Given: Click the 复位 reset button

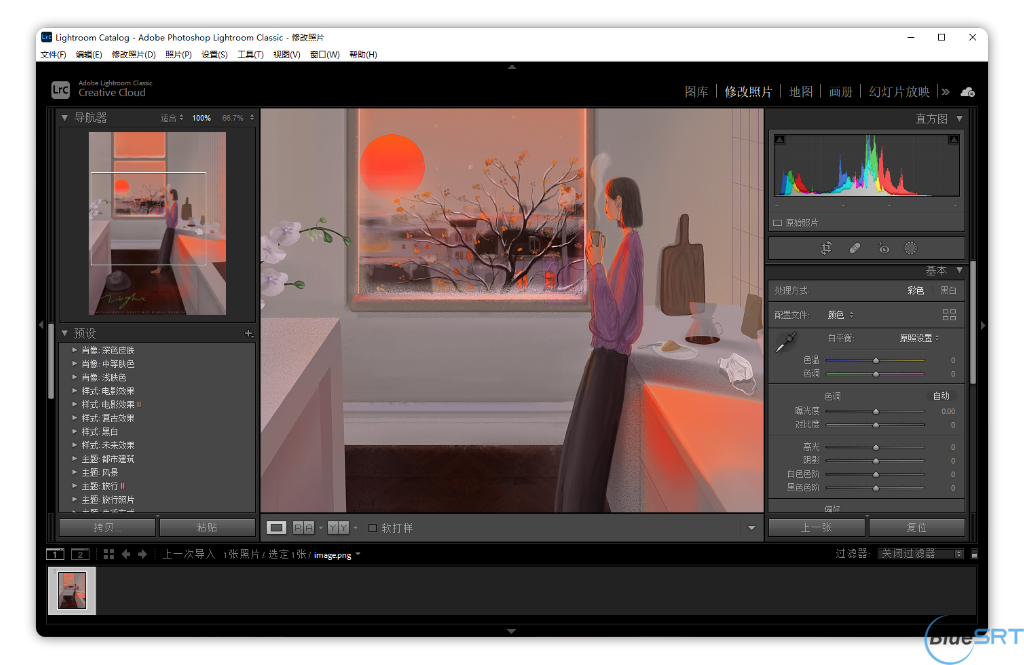Looking at the screenshot, I should pos(918,526).
